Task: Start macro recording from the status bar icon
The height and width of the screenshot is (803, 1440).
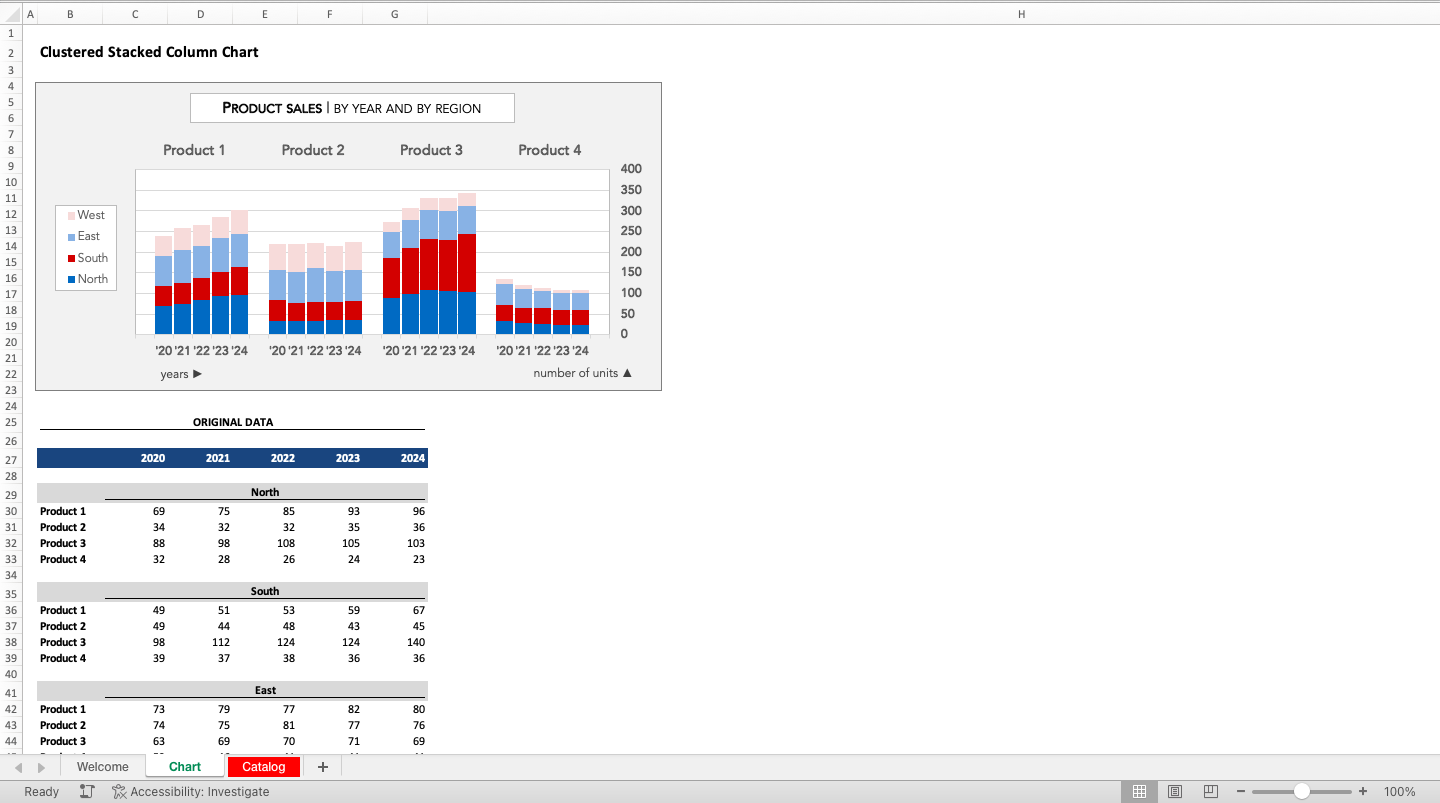Action: pyautogui.click(x=87, y=791)
